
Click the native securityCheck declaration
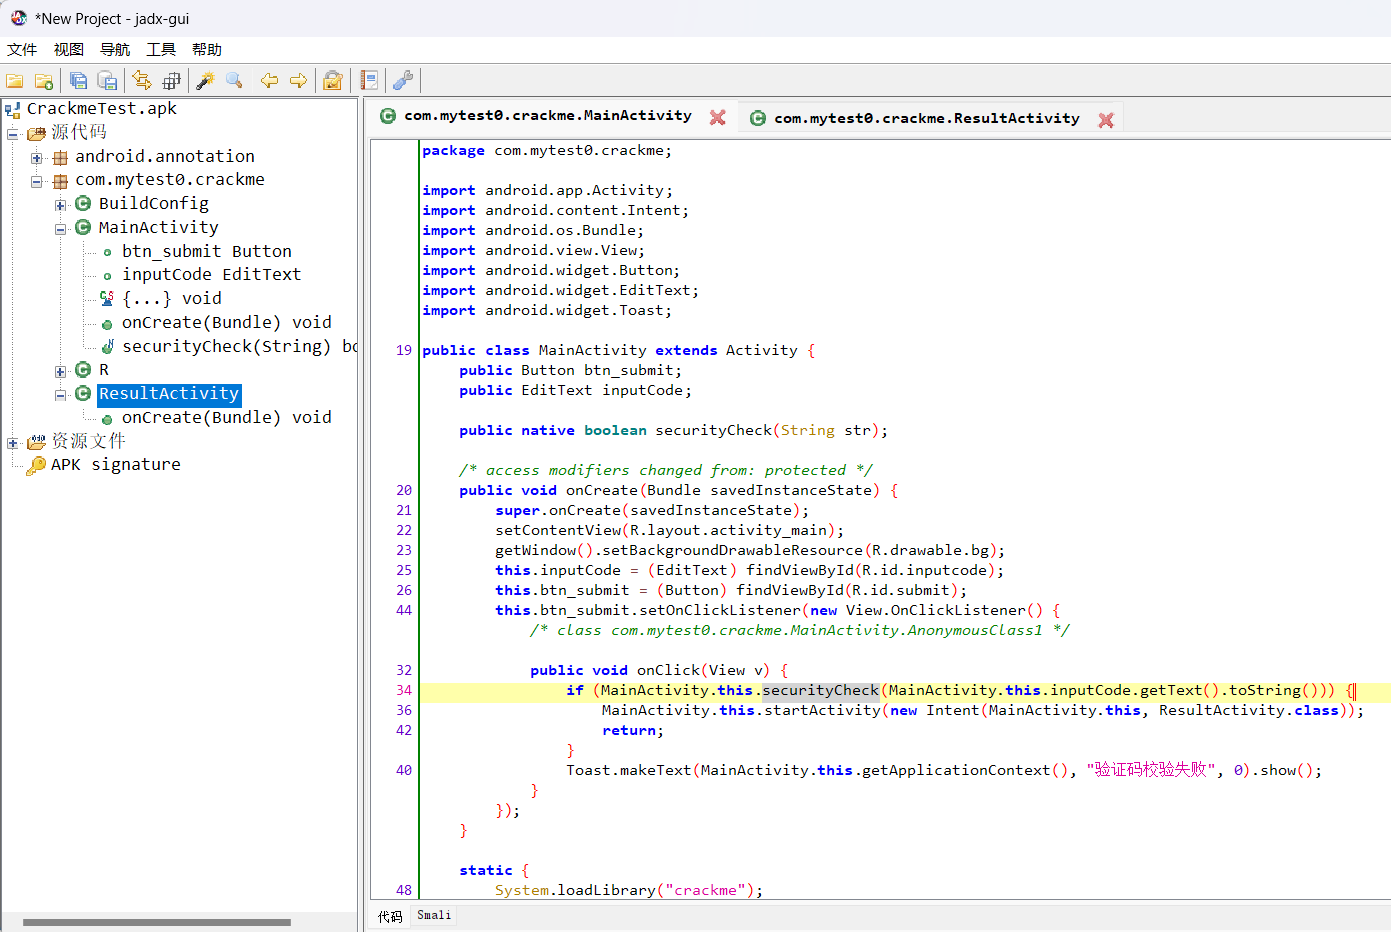coord(673,430)
